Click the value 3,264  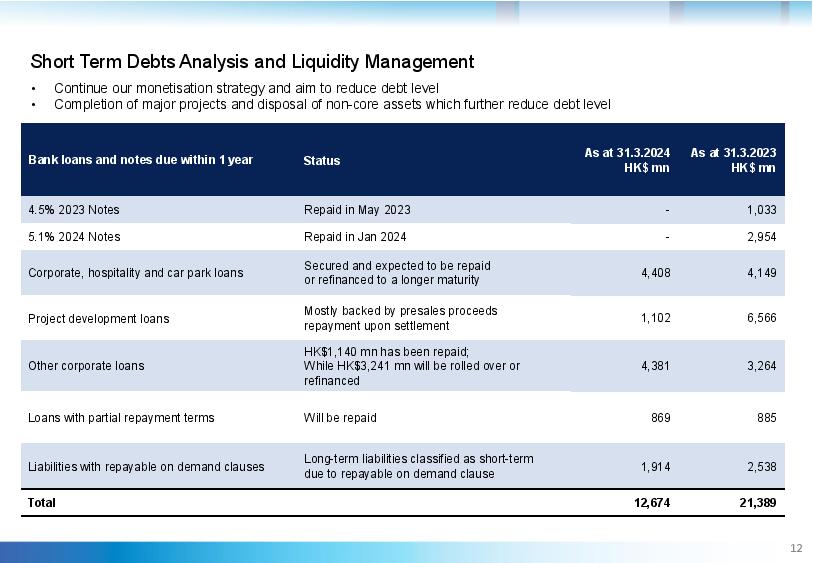pyautogui.click(x=762, y=366)
